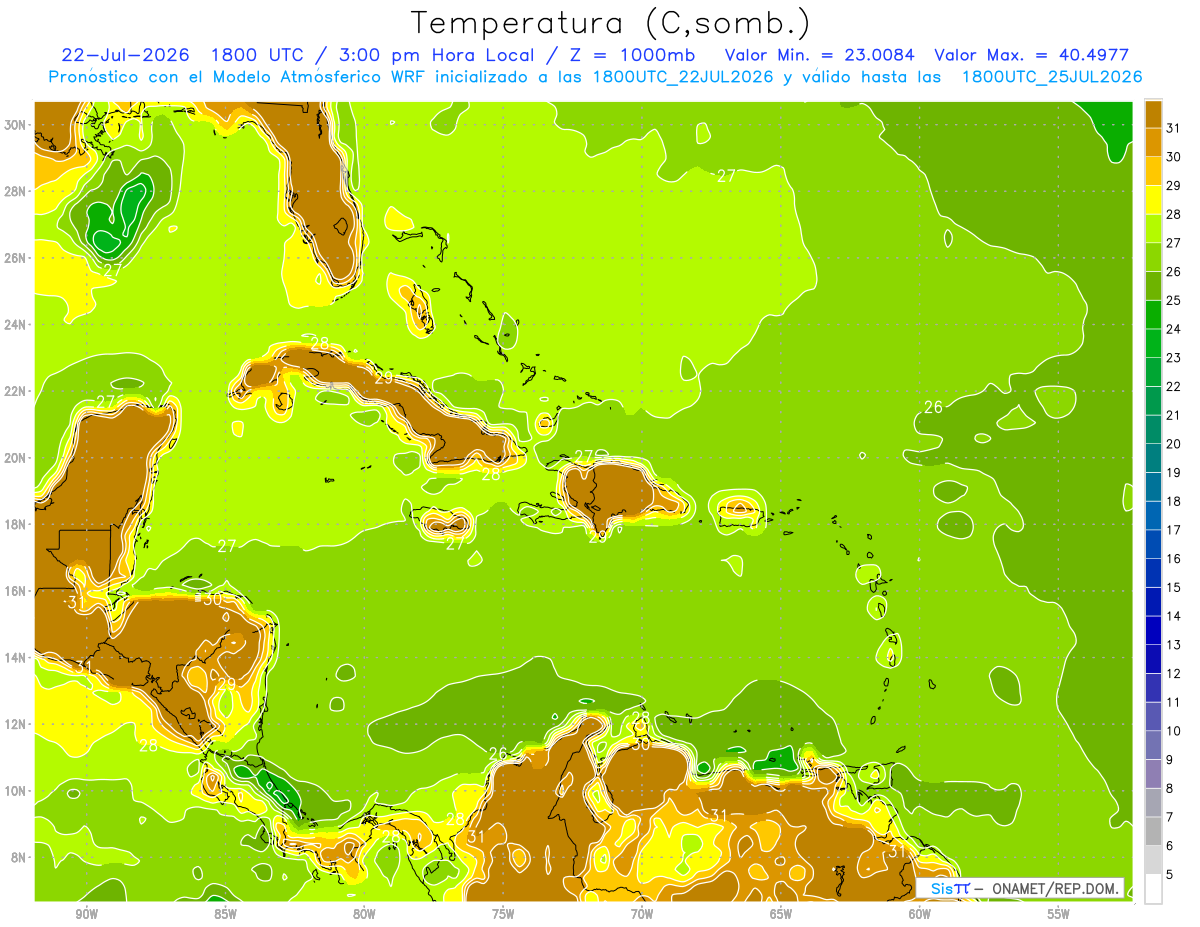The image size is (1200, 927).
Task: Click the "90W" longitude axis label
Action: 86,915
